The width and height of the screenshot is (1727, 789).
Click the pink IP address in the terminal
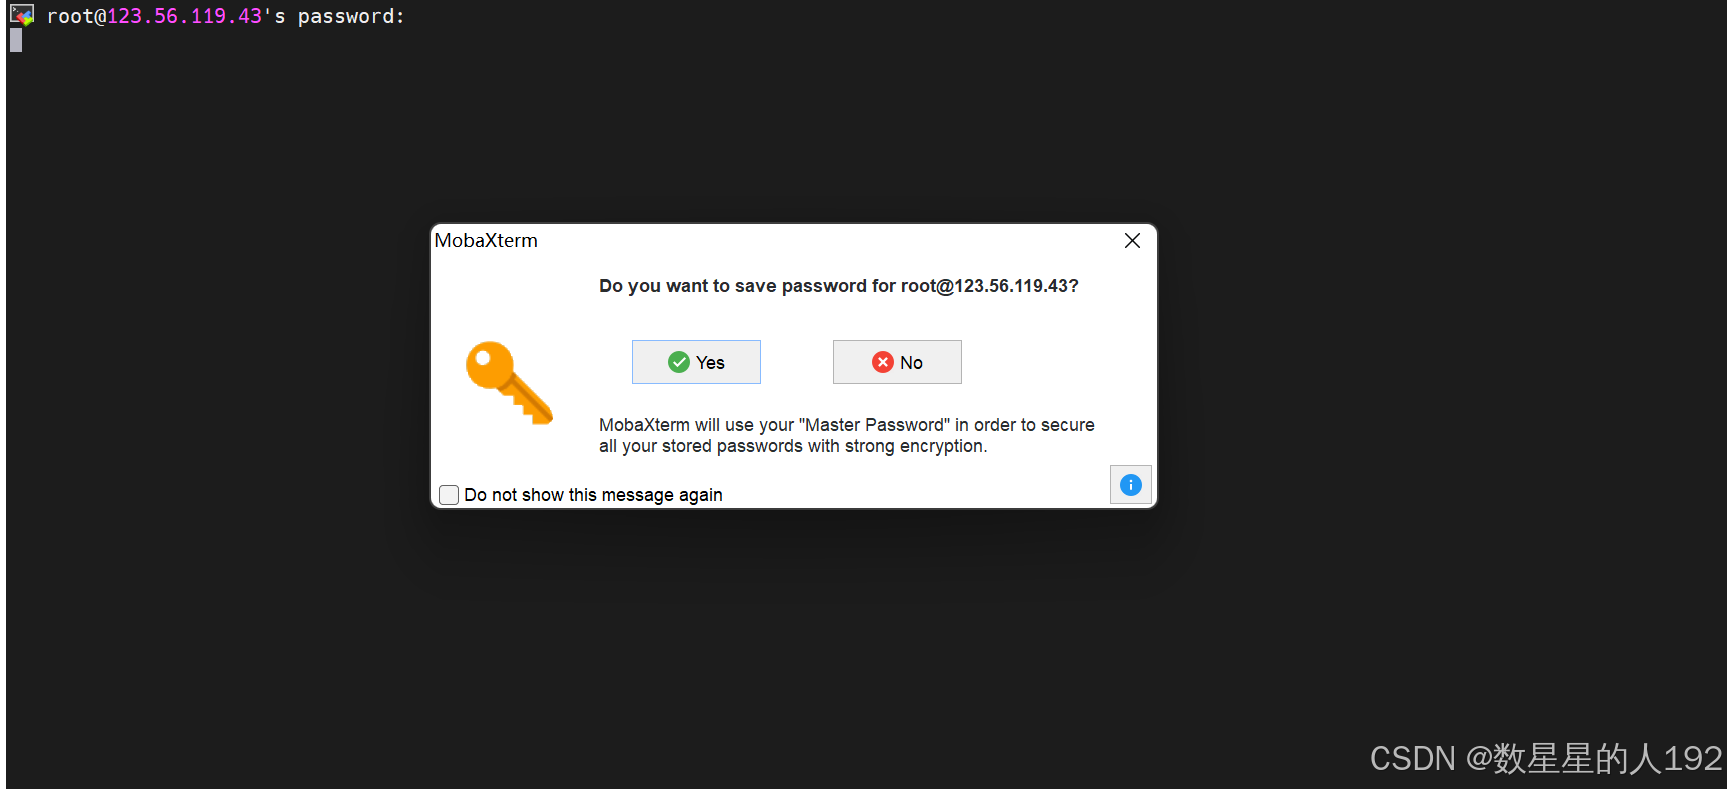click(185, 16)
